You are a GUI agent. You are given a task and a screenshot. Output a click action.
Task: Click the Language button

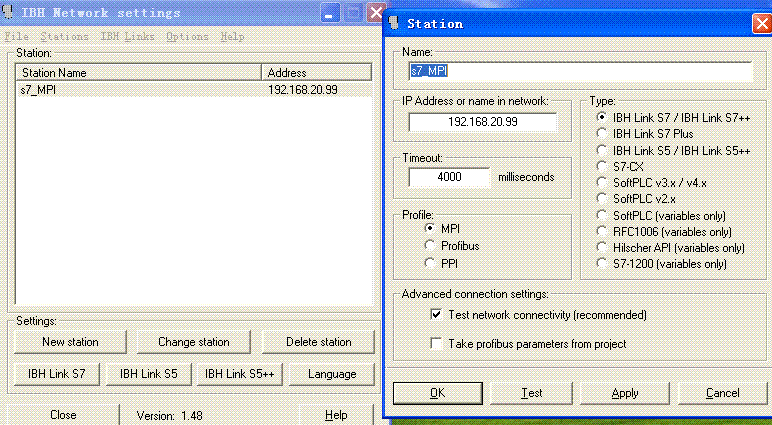[x=332, y=374]
